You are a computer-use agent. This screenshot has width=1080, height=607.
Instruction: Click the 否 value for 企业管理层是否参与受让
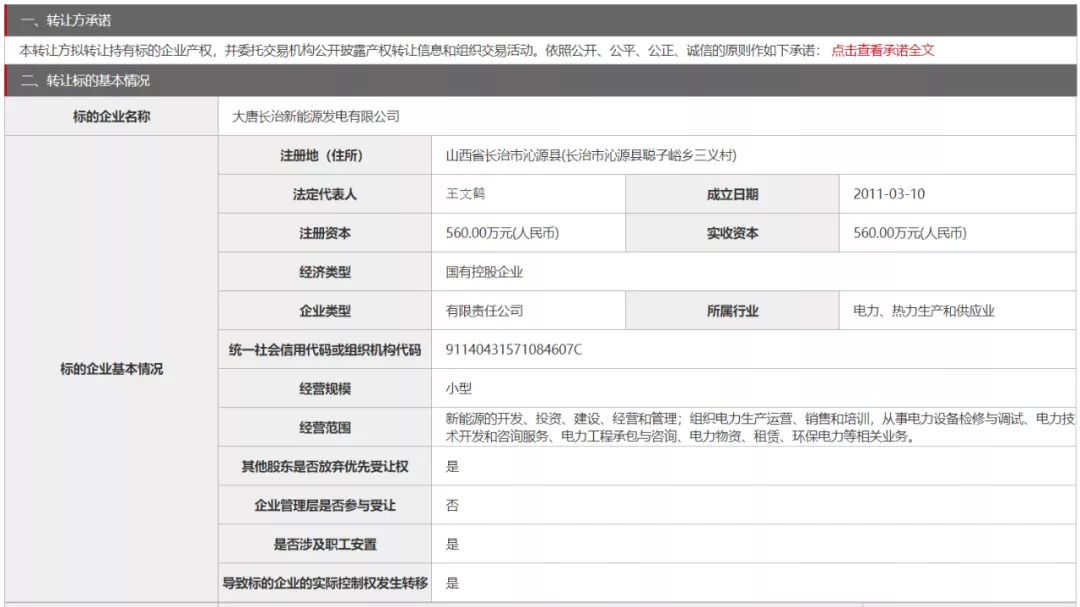pyautogui.click(x=452, y=505)
